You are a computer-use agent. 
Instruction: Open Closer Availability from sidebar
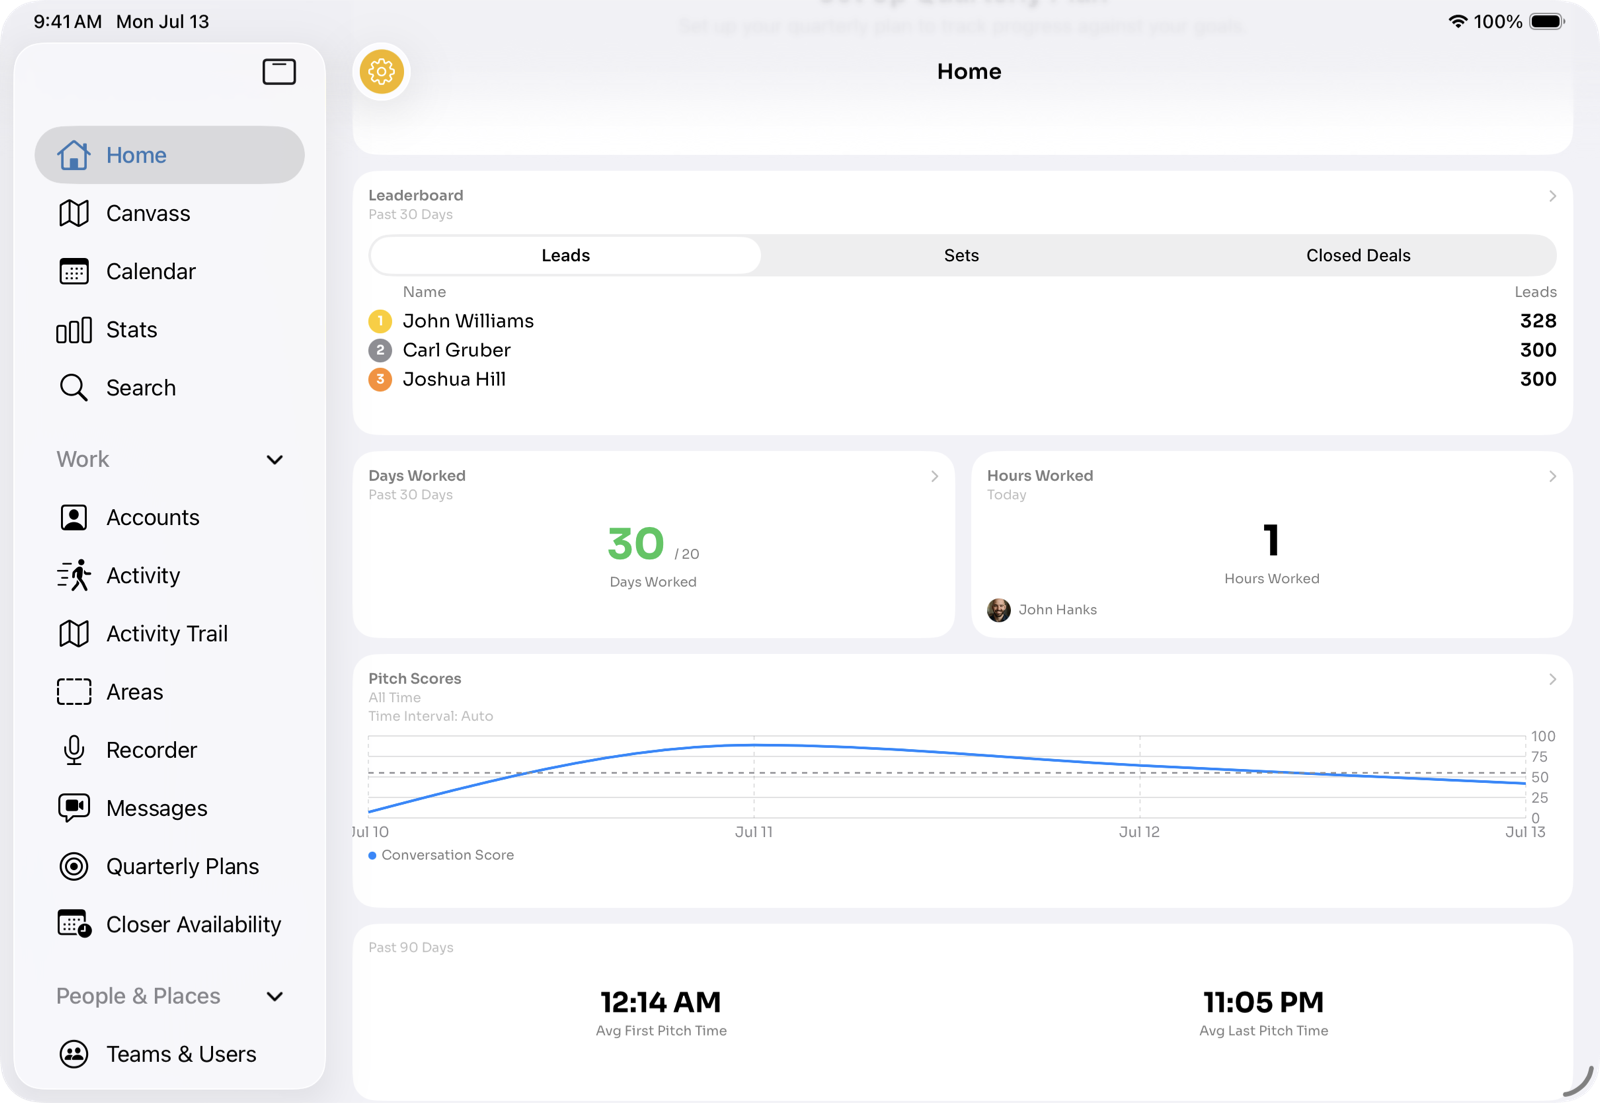point(170,924)
